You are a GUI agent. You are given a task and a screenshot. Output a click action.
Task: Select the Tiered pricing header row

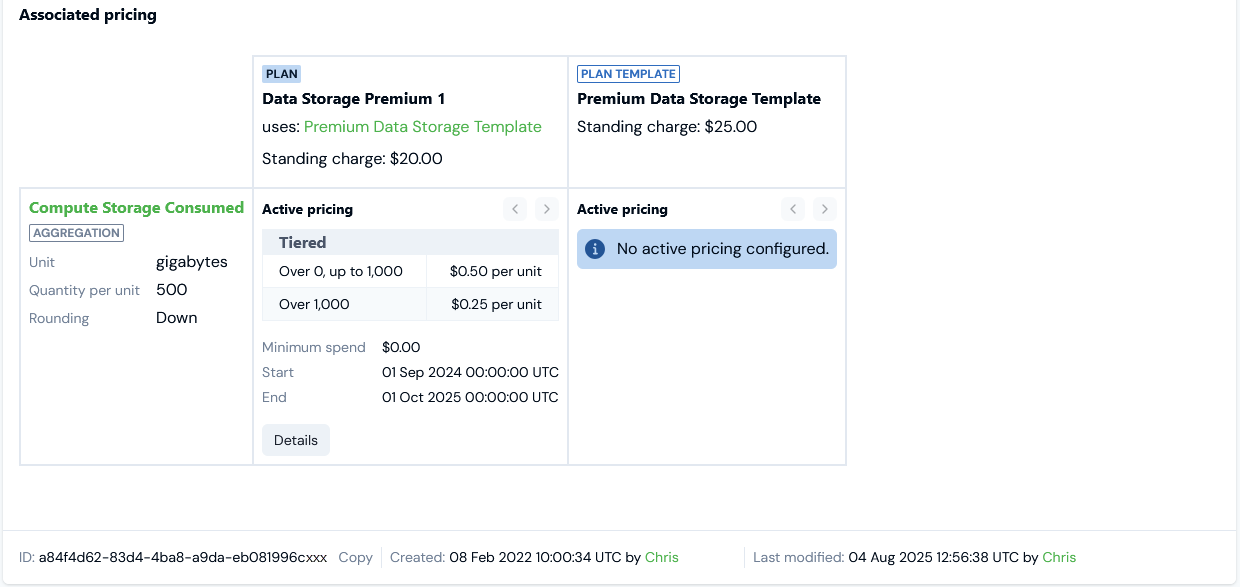410,242
